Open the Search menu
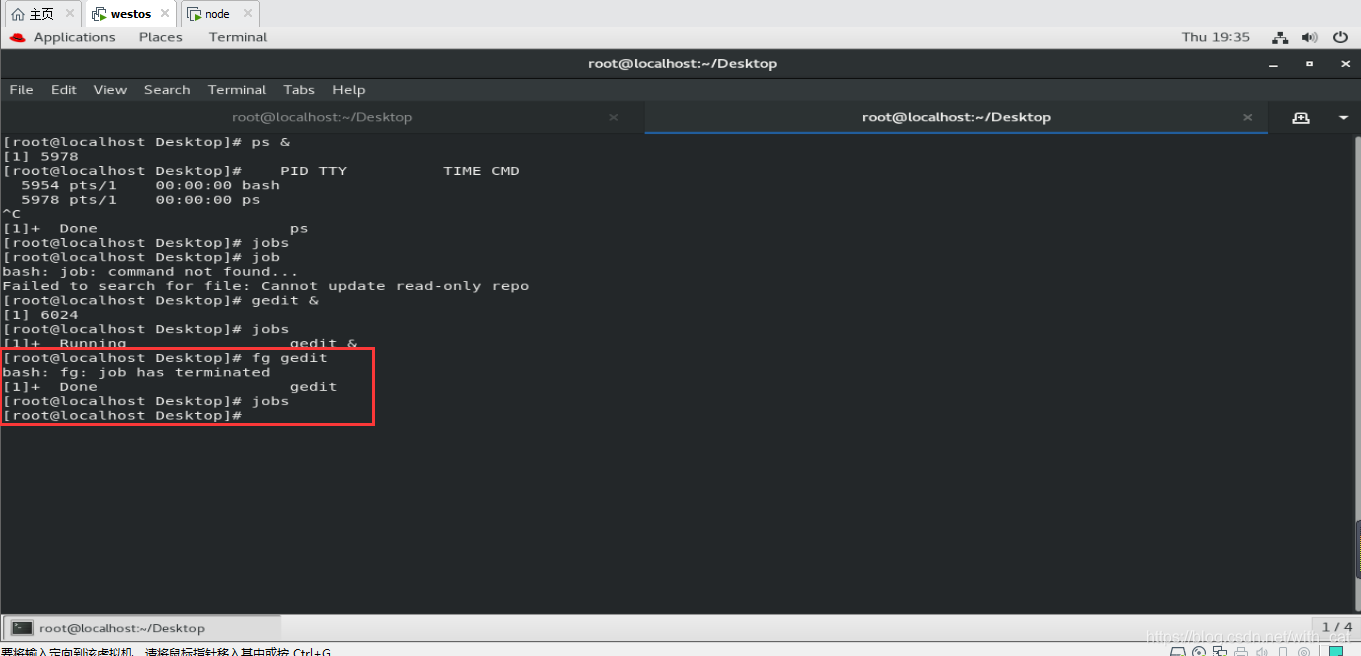Screen dimensions: 1361x656 [167, 89]
